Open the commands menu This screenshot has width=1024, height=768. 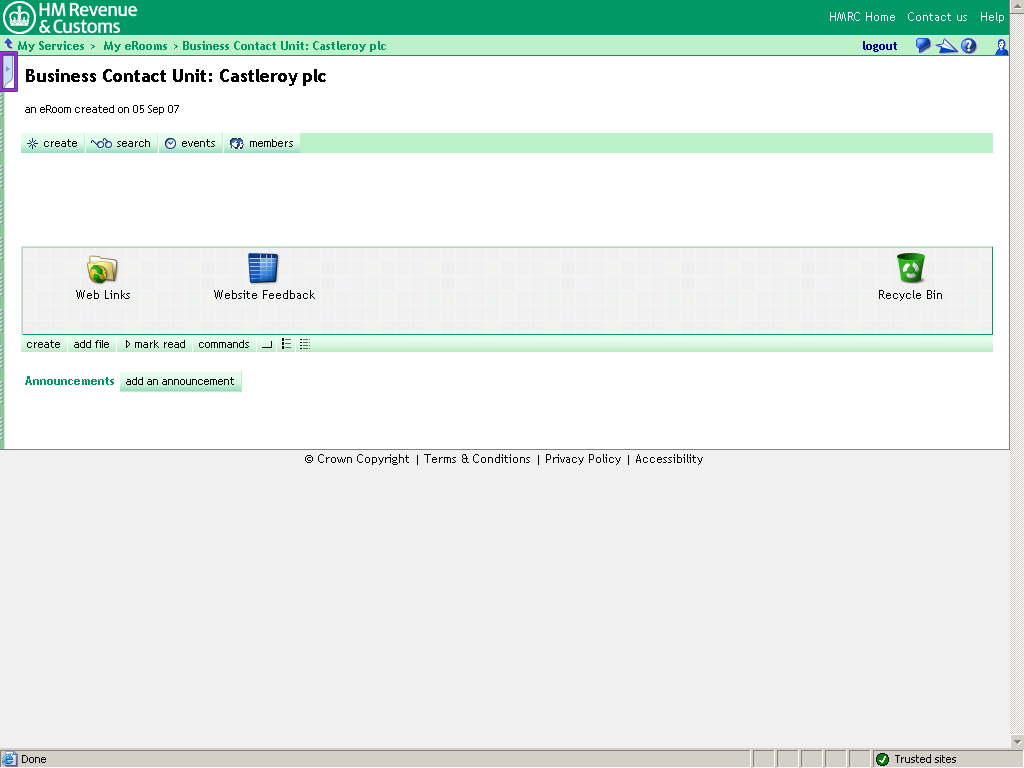tap(223, 344)
